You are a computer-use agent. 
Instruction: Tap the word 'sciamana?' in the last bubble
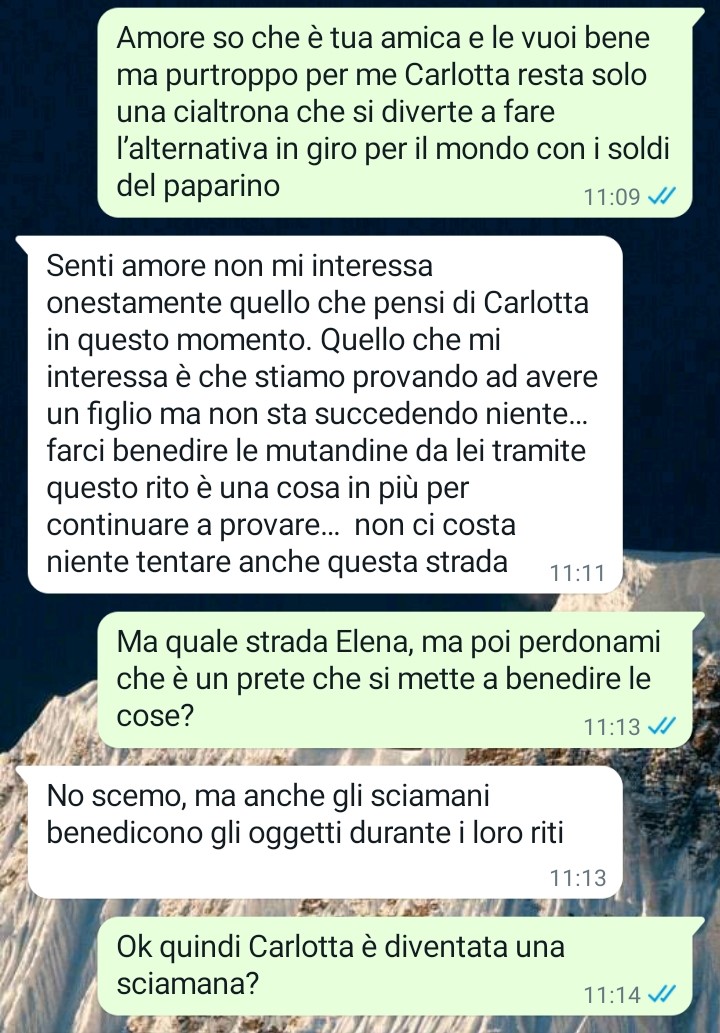pos(187,984)
